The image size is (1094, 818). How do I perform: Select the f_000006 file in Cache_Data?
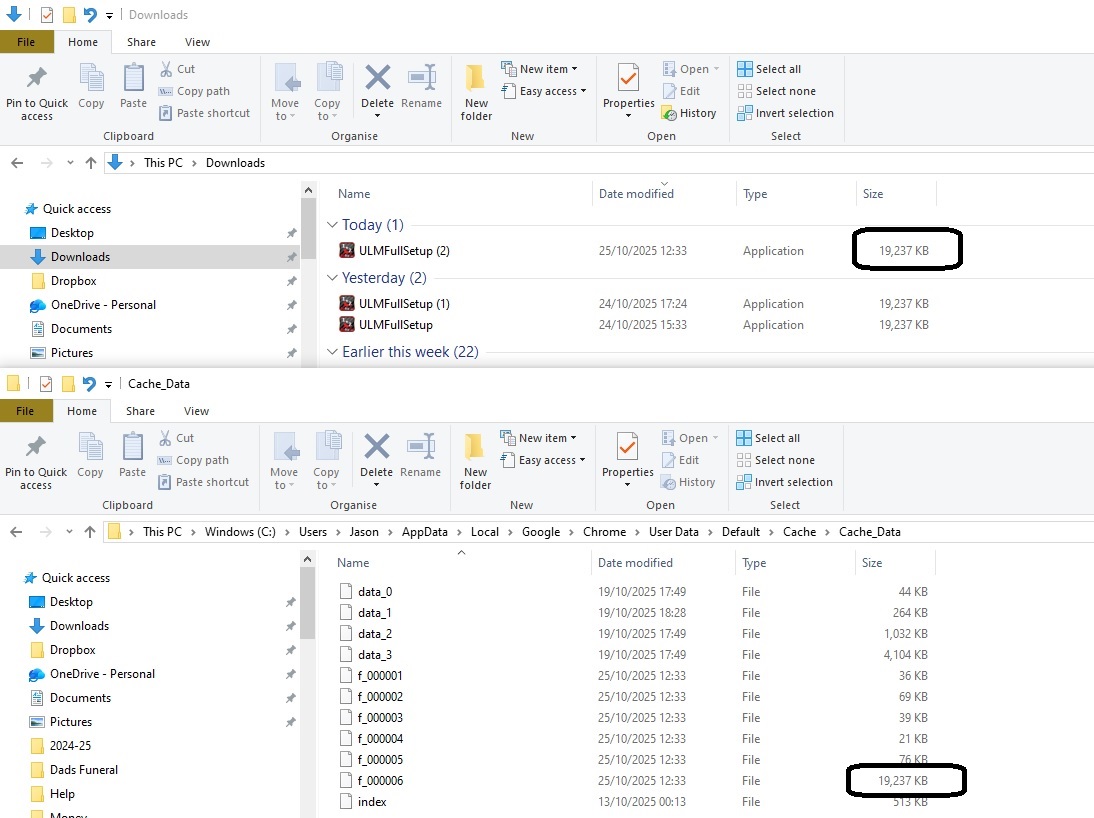380,781
